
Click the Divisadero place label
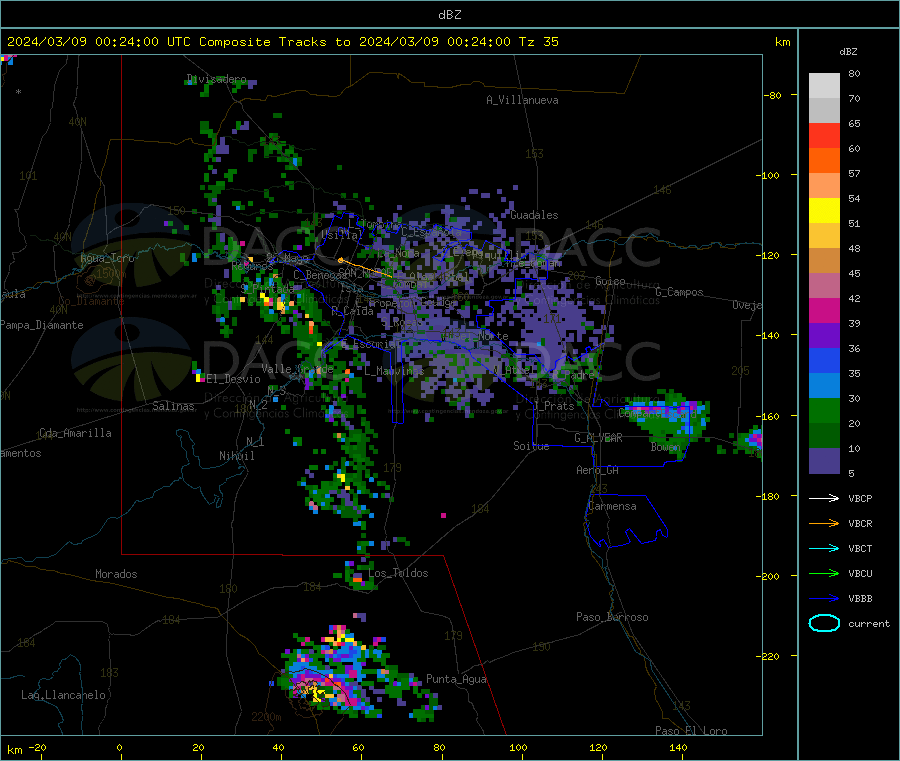pos(217,79)
